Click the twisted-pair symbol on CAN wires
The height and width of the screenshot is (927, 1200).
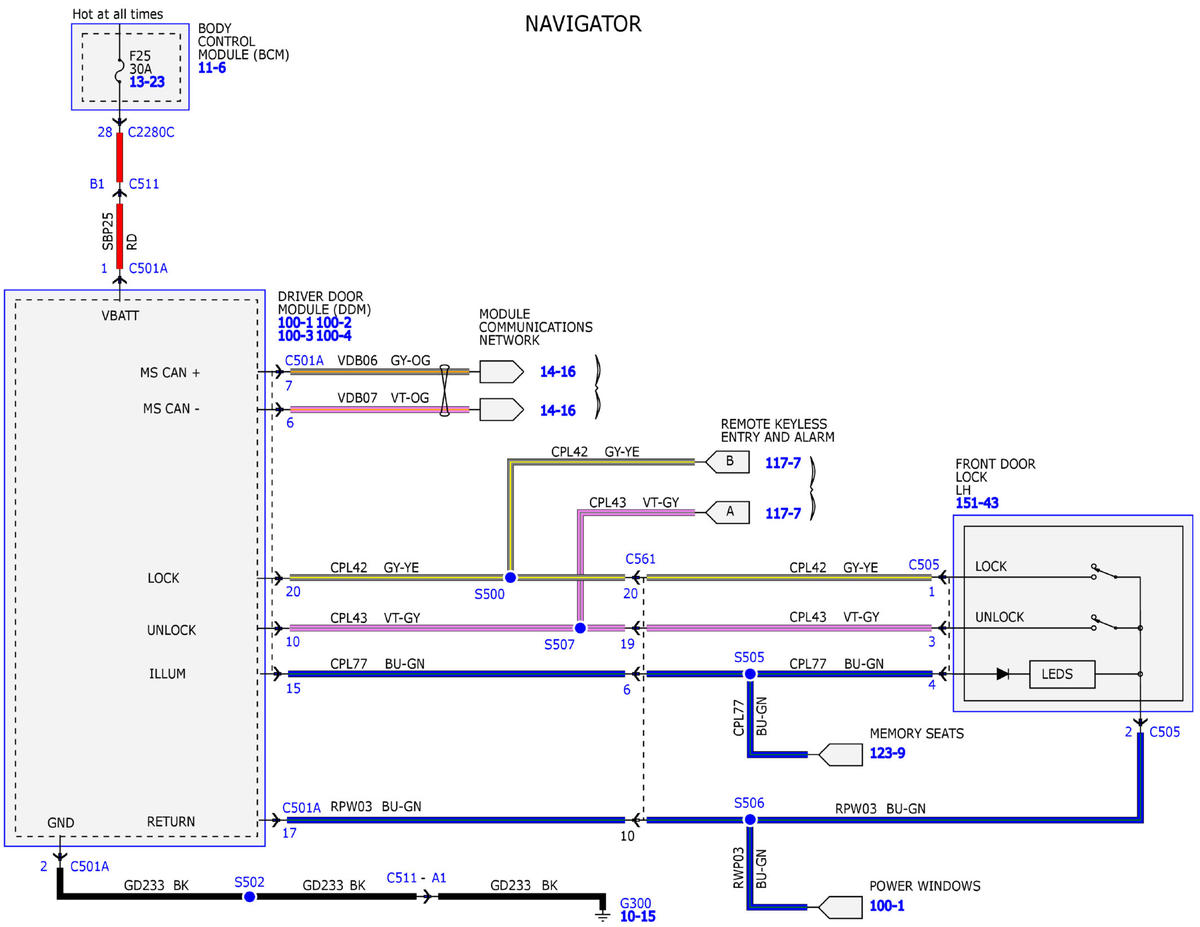[444, 390]
